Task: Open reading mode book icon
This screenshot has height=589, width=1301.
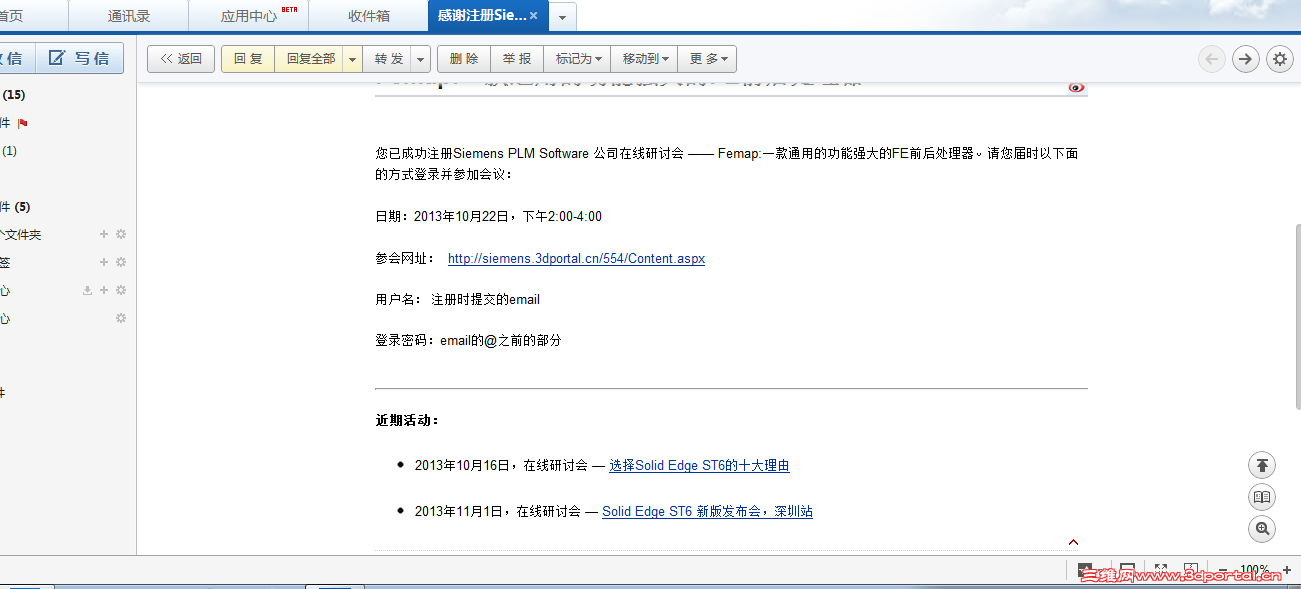Action: [1262, 497]
